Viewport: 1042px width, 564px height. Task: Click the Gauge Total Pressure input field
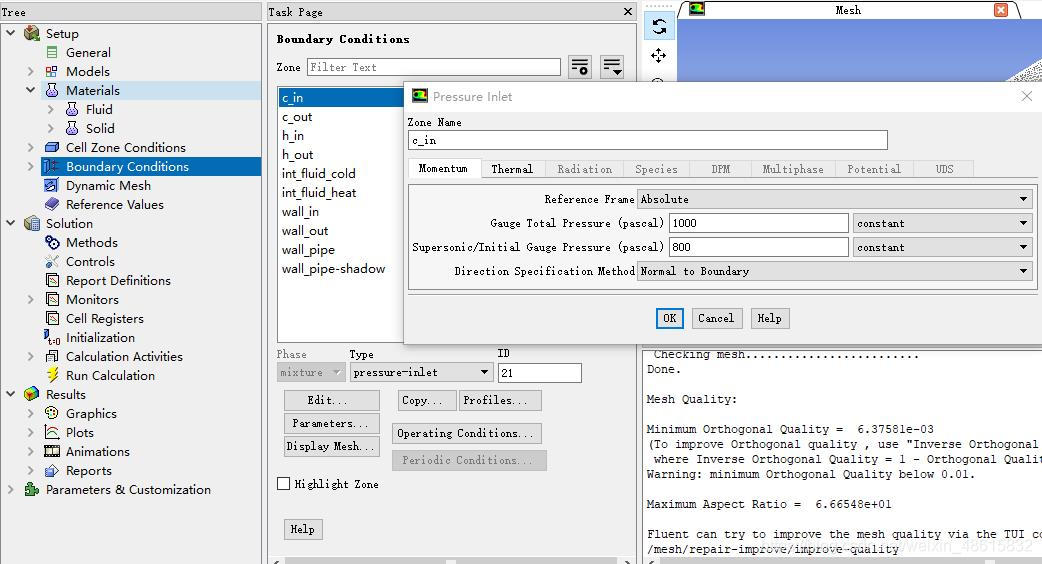click(758, 223)
